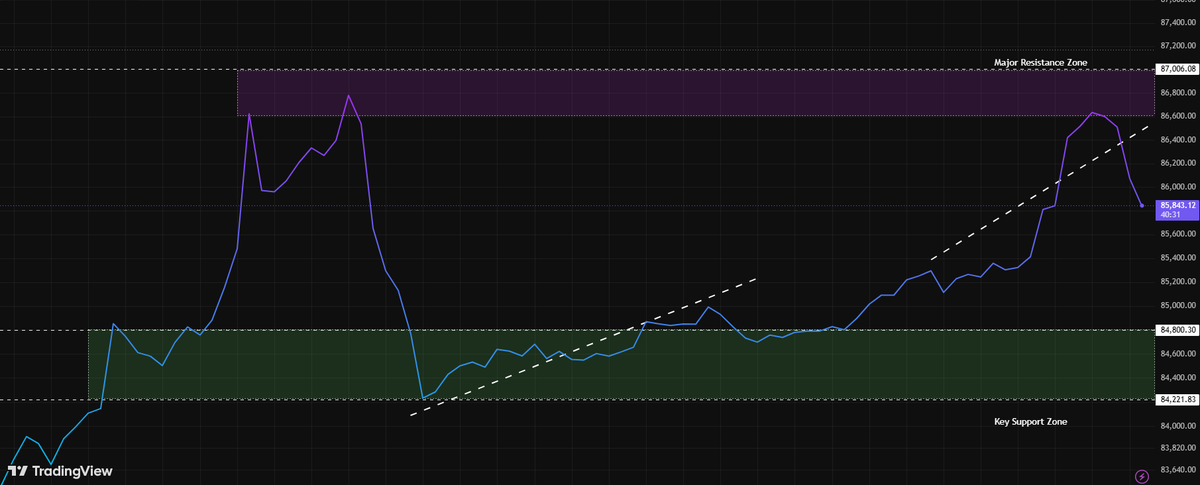This screenshot has width=1200, height=485.
Task: Select the Key Support Zone label
Action: click(x=1030, y=422)
